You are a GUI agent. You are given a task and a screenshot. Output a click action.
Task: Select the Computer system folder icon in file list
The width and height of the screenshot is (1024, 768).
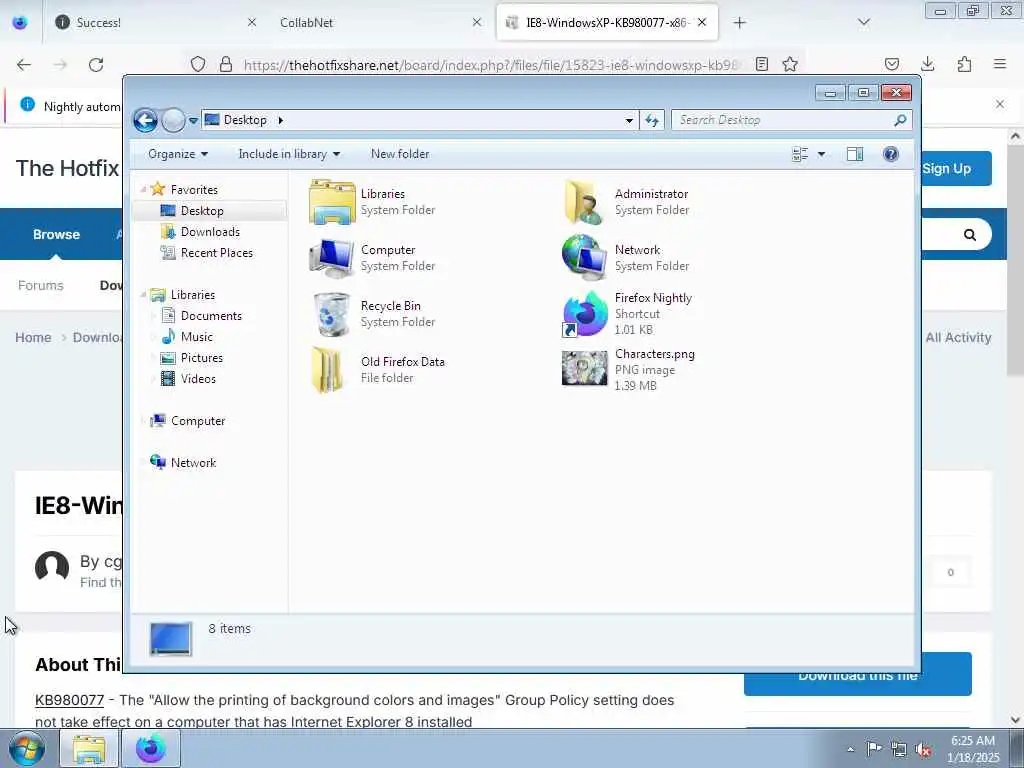[x=332, y=259]
